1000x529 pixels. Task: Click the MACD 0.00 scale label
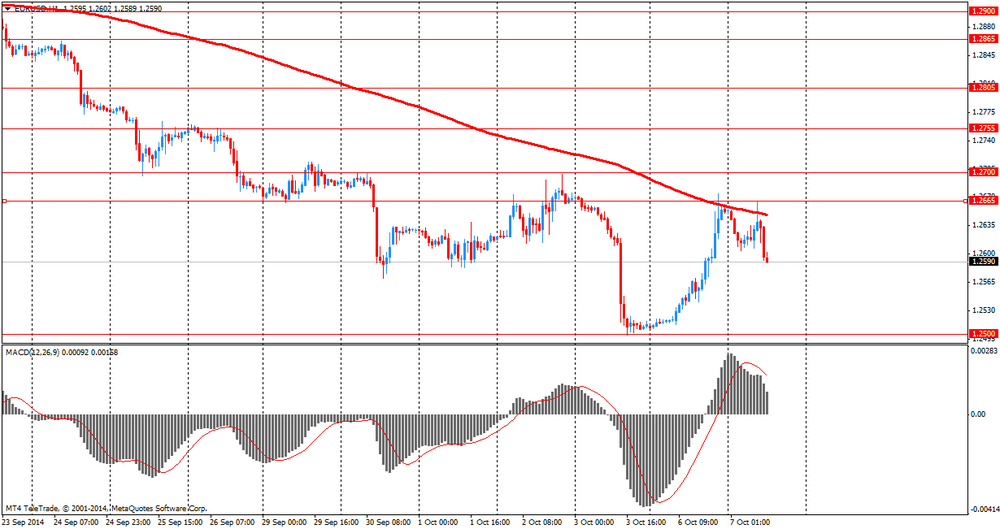click(978, 415)
